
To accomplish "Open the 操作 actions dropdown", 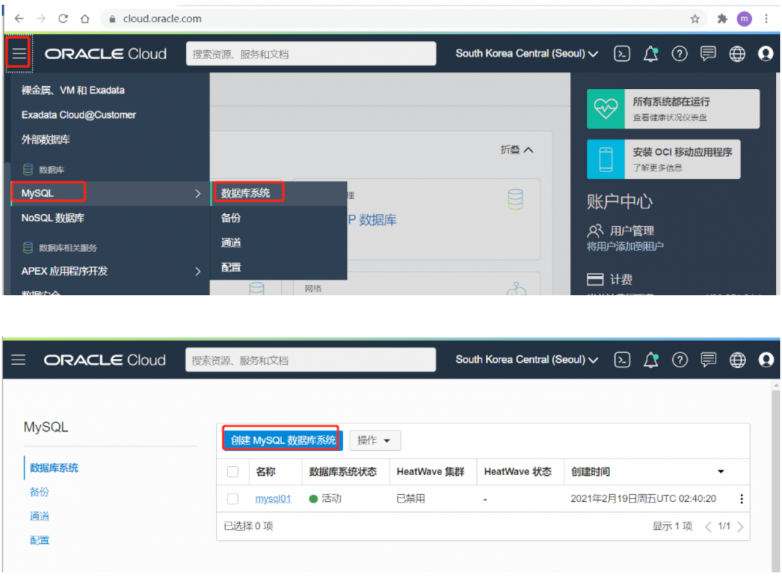I will point(375,440).
